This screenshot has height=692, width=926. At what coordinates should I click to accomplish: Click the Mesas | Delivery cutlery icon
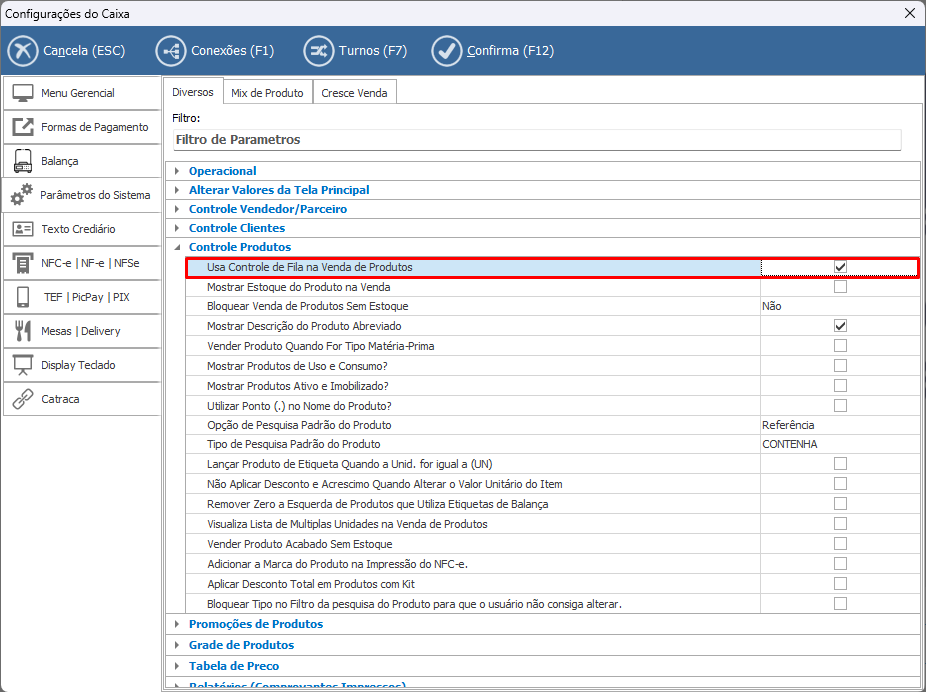tap(23, 331)
